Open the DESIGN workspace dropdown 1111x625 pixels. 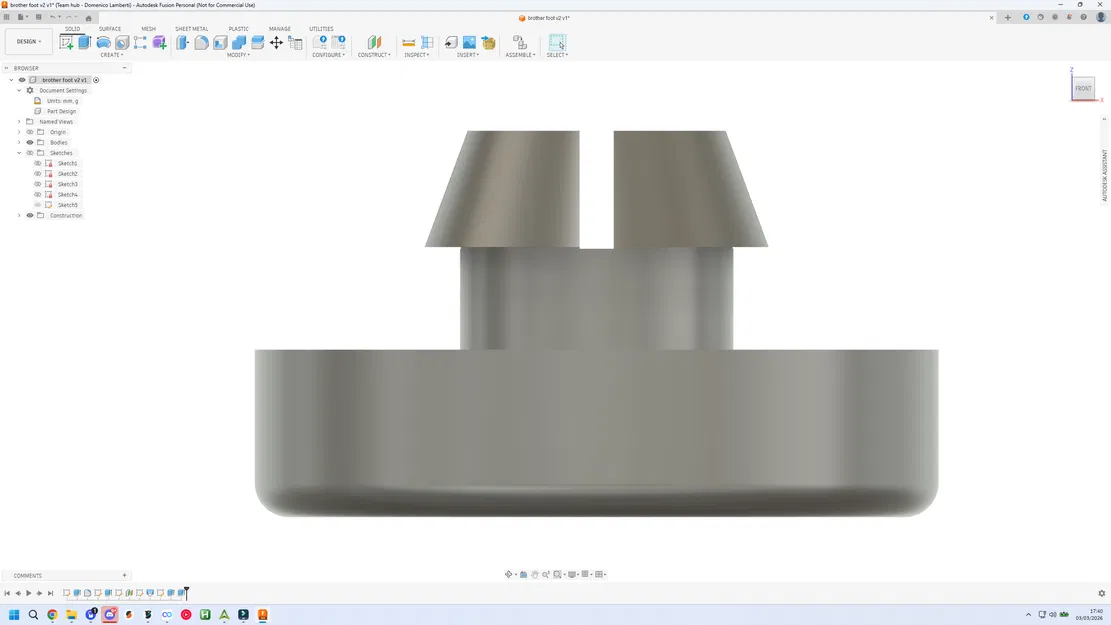(x=29, y=41)
